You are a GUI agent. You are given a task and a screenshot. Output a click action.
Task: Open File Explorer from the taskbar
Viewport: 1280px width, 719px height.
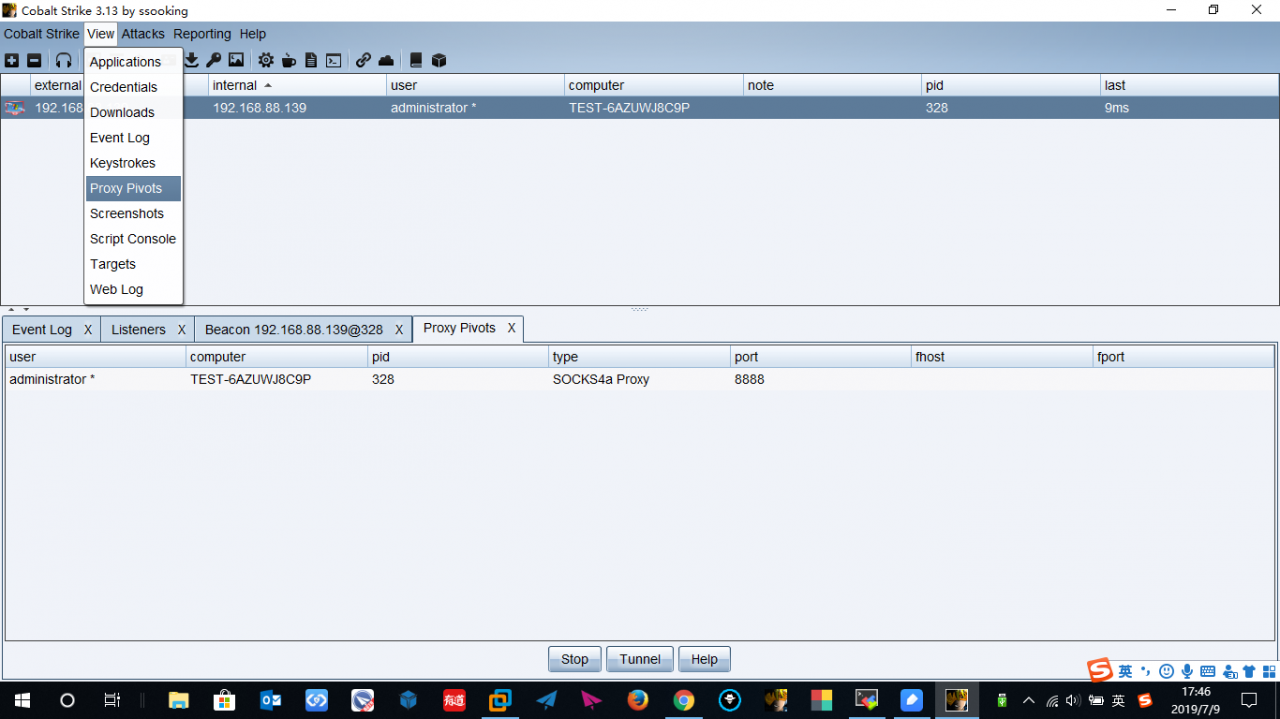(x=179, y=700)
